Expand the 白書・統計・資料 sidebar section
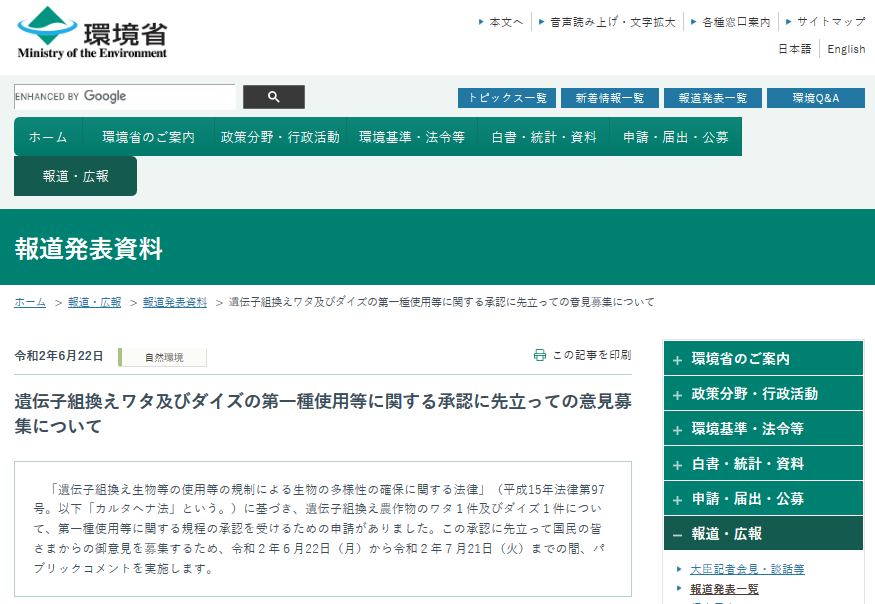The height and width of the screenshot is (604, 875). (x=764, y=463)
